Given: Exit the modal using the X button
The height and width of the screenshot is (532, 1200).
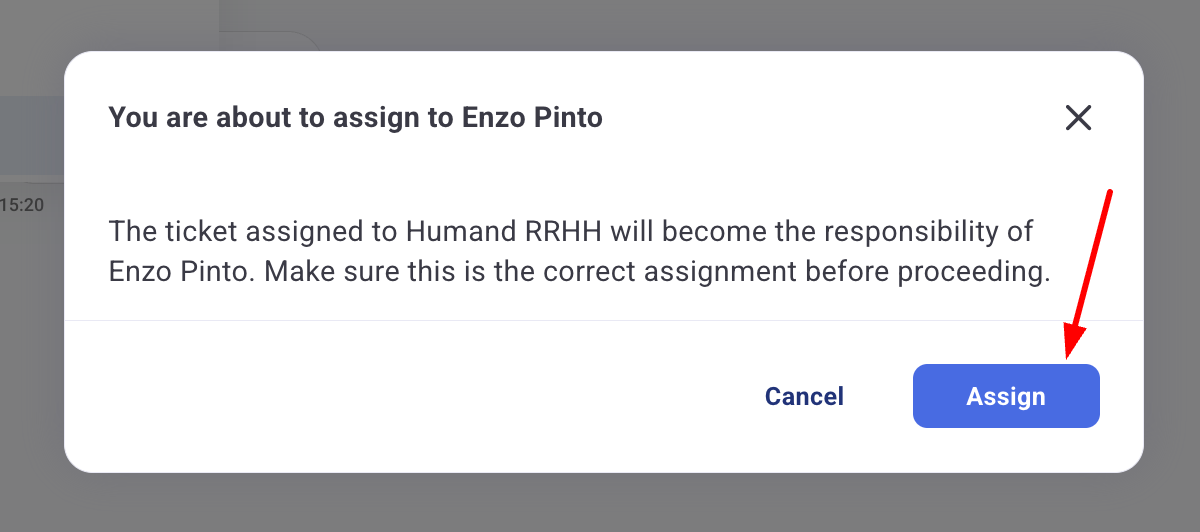Looking at the screenshot, I should coord(1078,118).
